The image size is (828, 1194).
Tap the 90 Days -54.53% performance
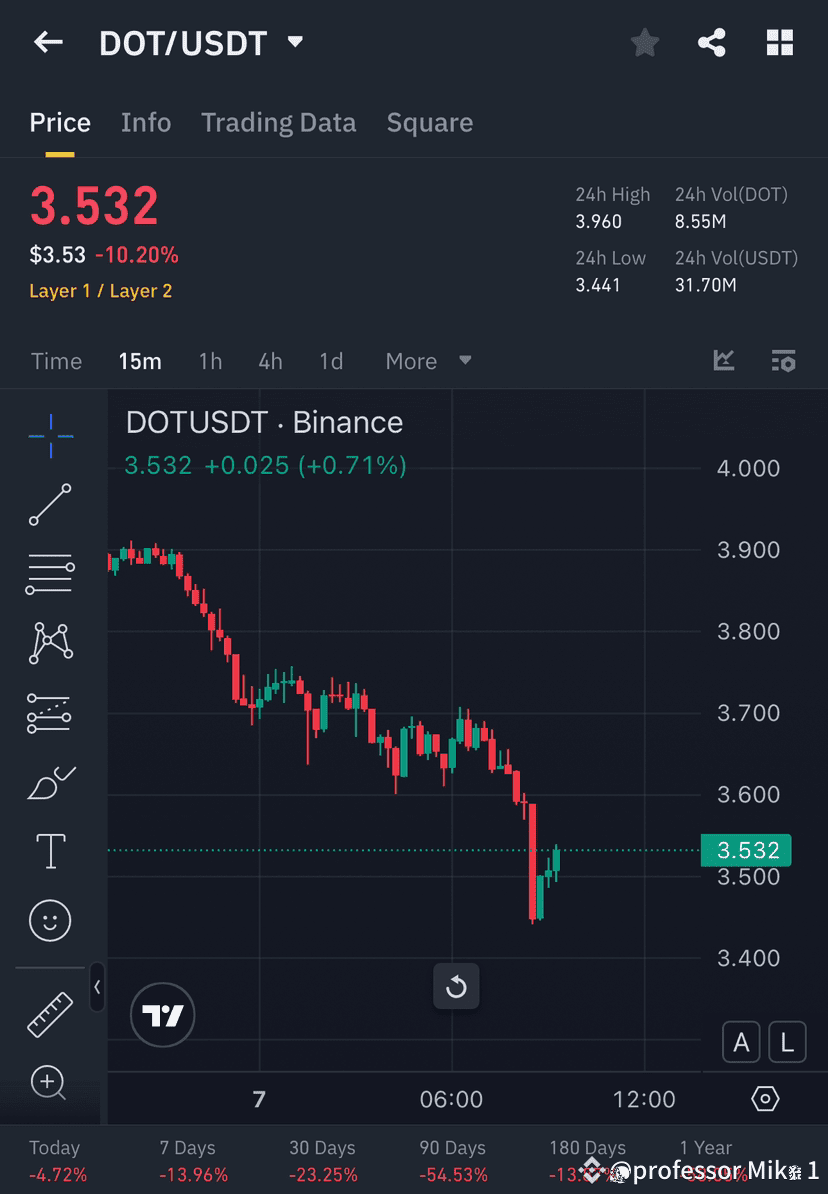(453, 1160)
